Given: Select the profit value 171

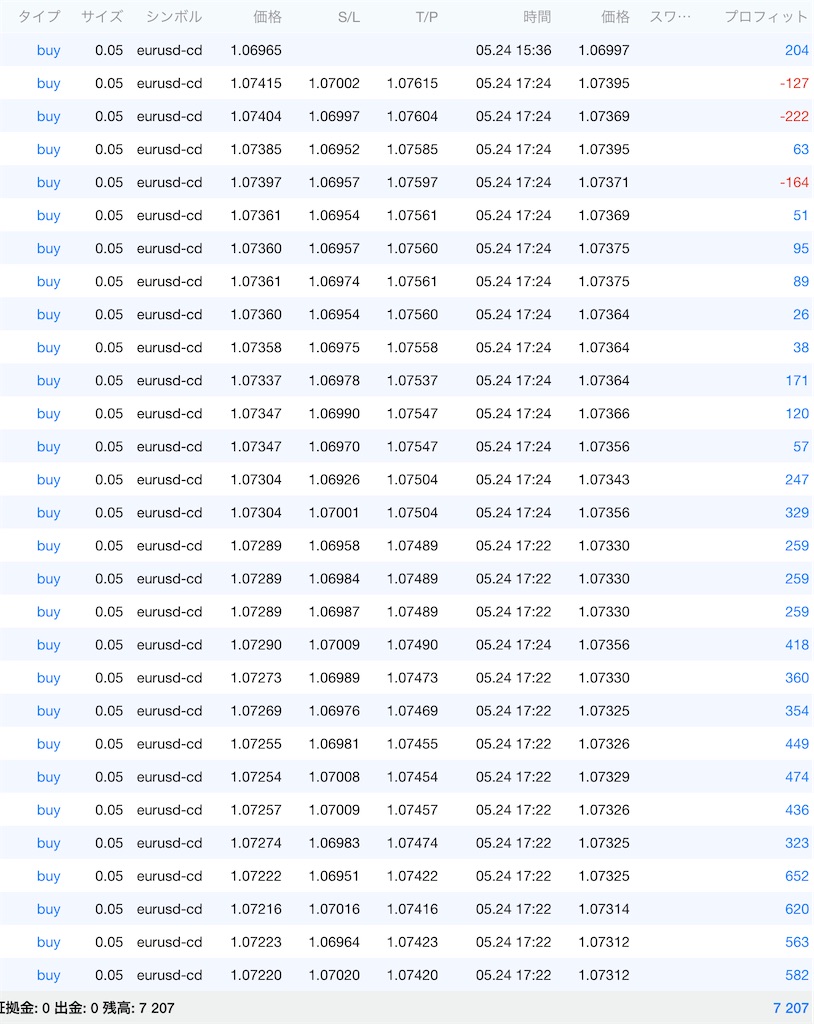Looking at the screenshot, I should click(797, 381).
